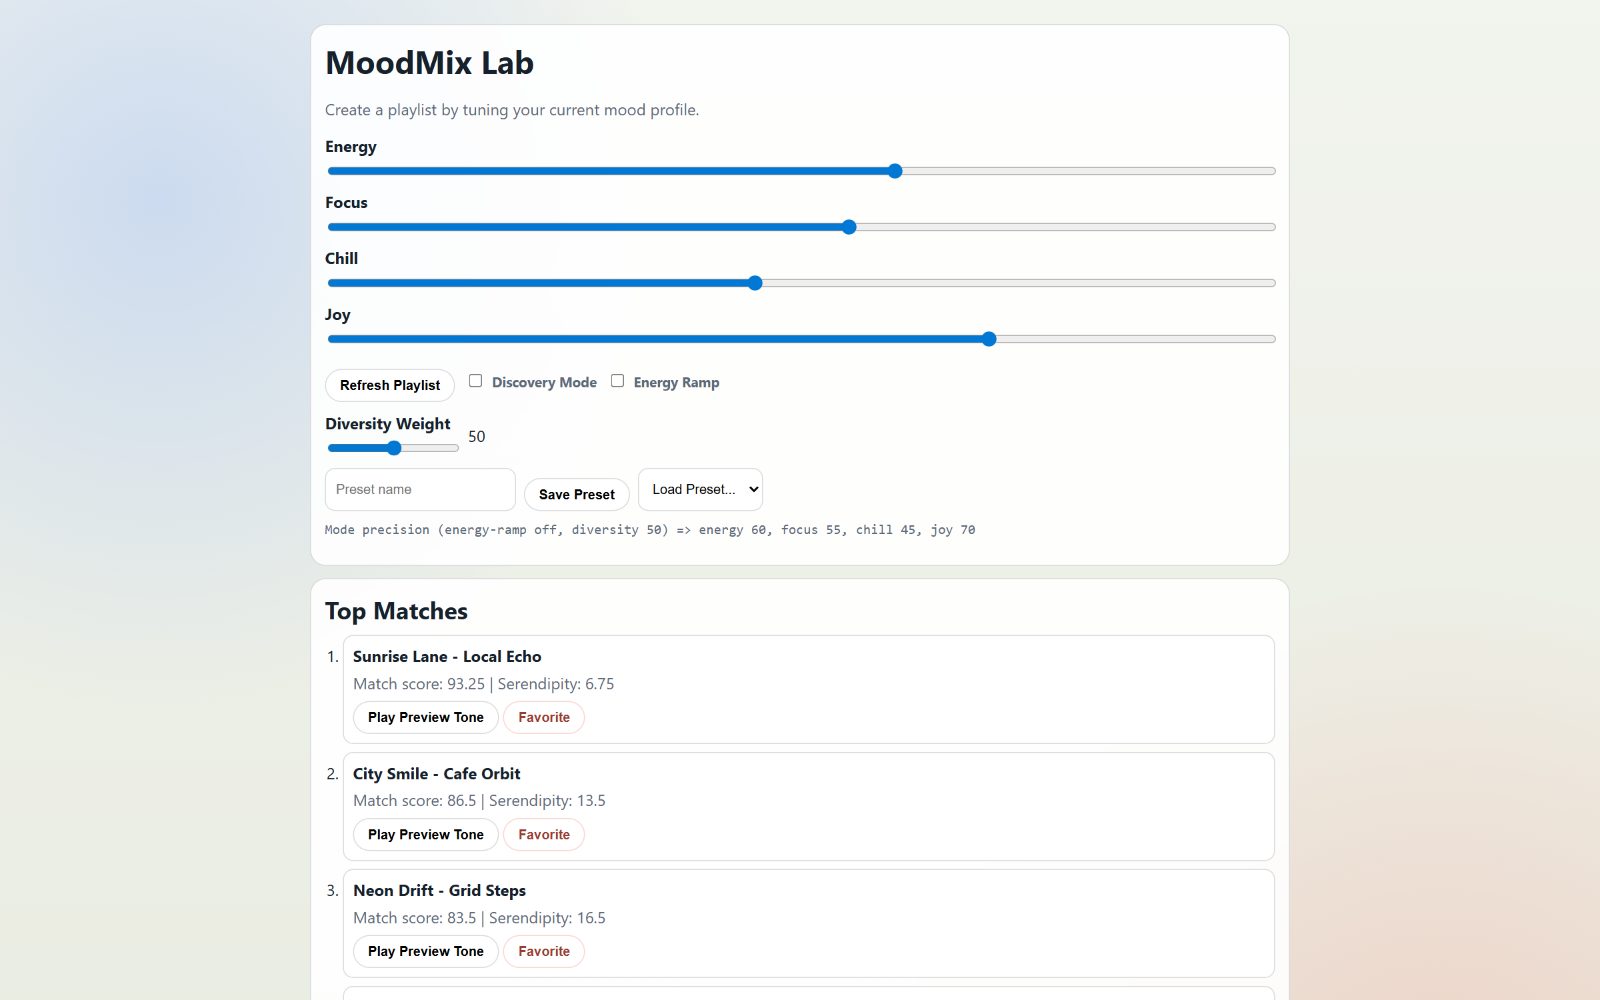The image size is (1600, 1000).
Task: Click the Match score 83.5 line
Action: point(479,918)
